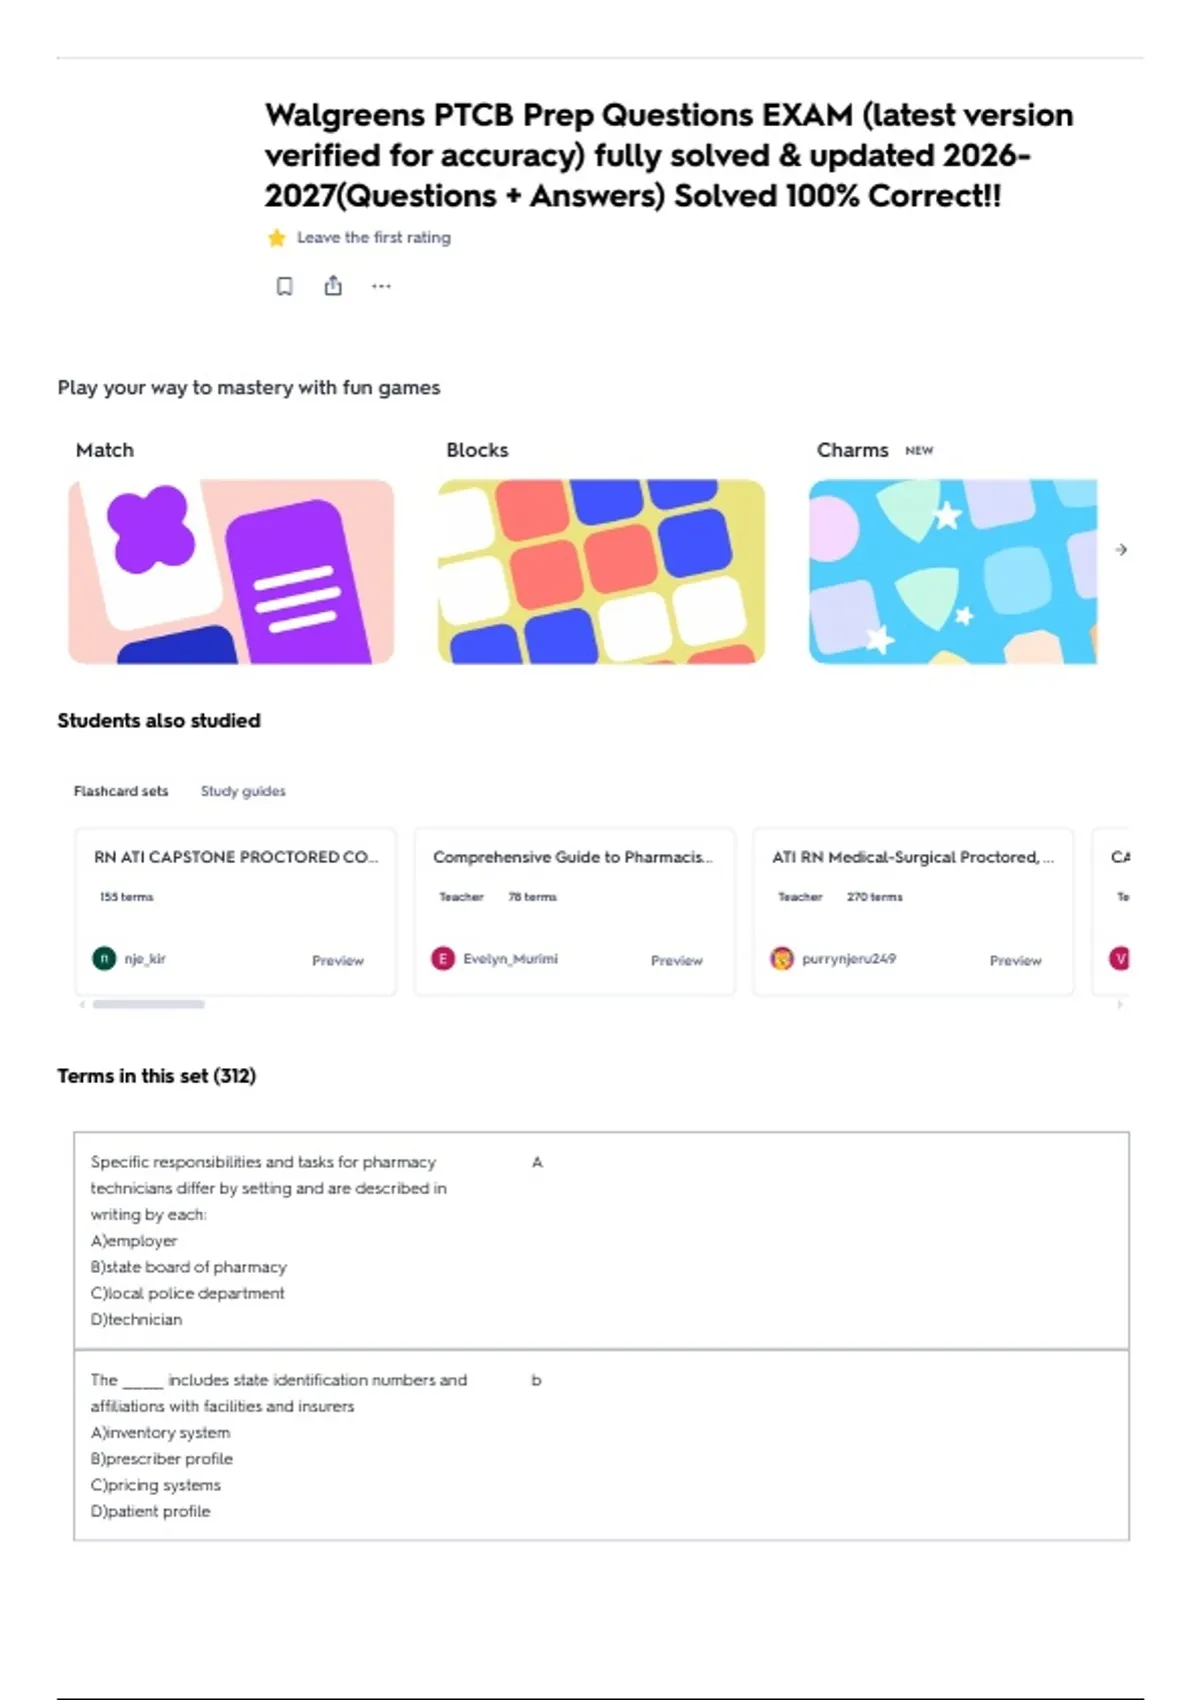Screen dimensions: 1200x1700
Task: Click Leave the first rating link
Action: 374,238
